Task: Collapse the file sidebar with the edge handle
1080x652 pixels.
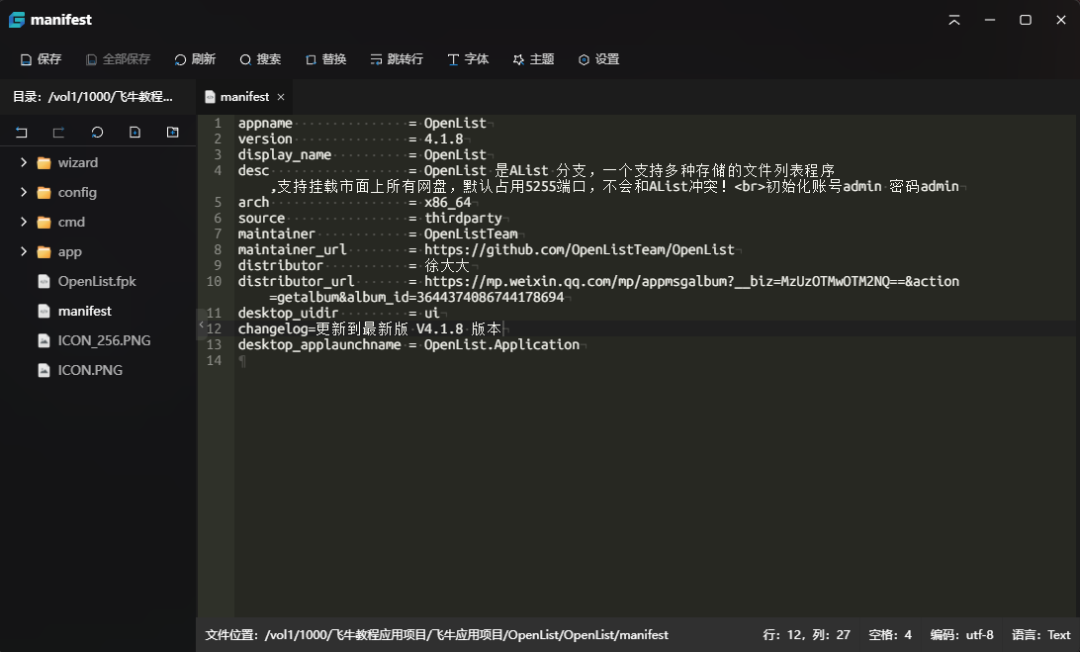Action: 201,324
